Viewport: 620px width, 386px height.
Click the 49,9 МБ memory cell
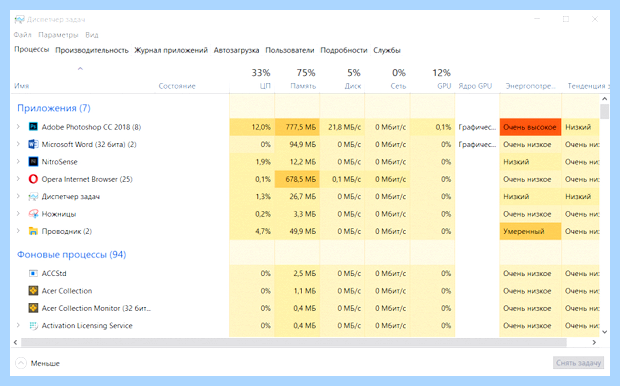297,231
